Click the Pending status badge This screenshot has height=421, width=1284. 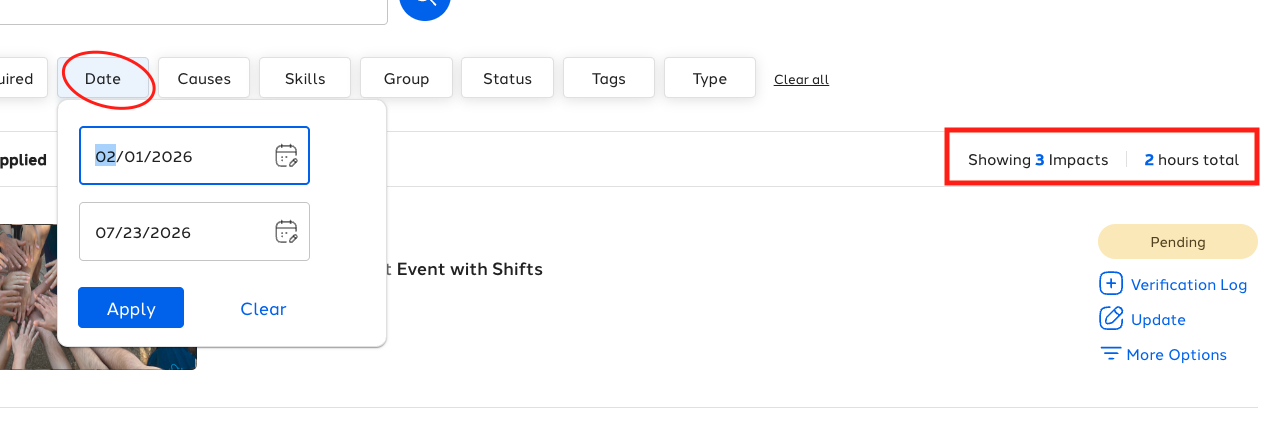coord(1178,242)
